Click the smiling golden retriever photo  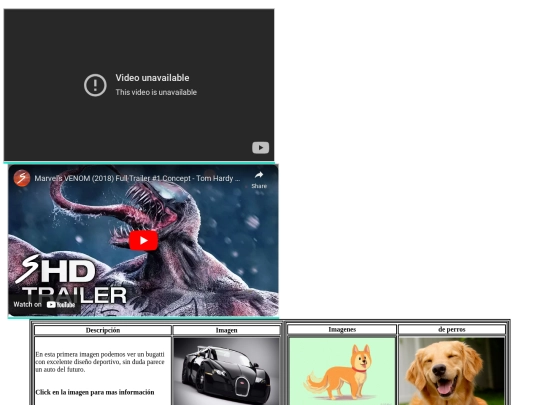pos(451,371)
